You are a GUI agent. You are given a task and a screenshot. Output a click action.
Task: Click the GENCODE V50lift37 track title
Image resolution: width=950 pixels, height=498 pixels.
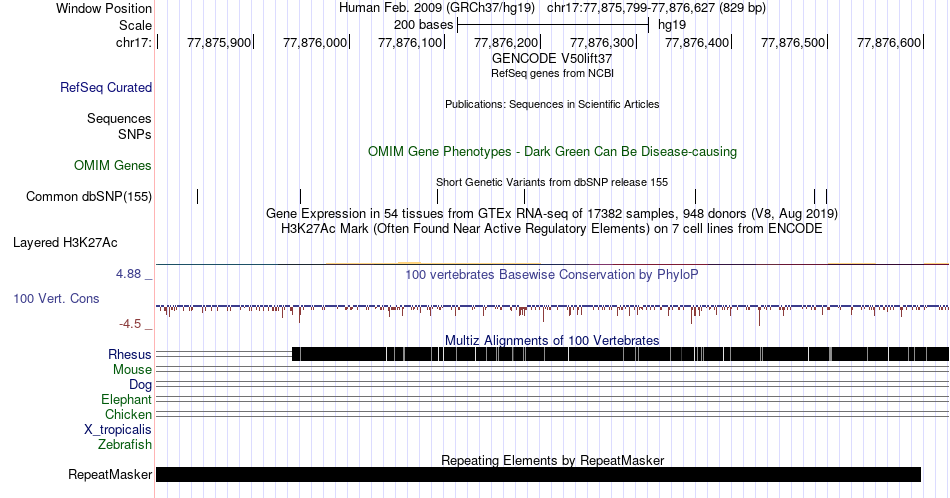552,59
